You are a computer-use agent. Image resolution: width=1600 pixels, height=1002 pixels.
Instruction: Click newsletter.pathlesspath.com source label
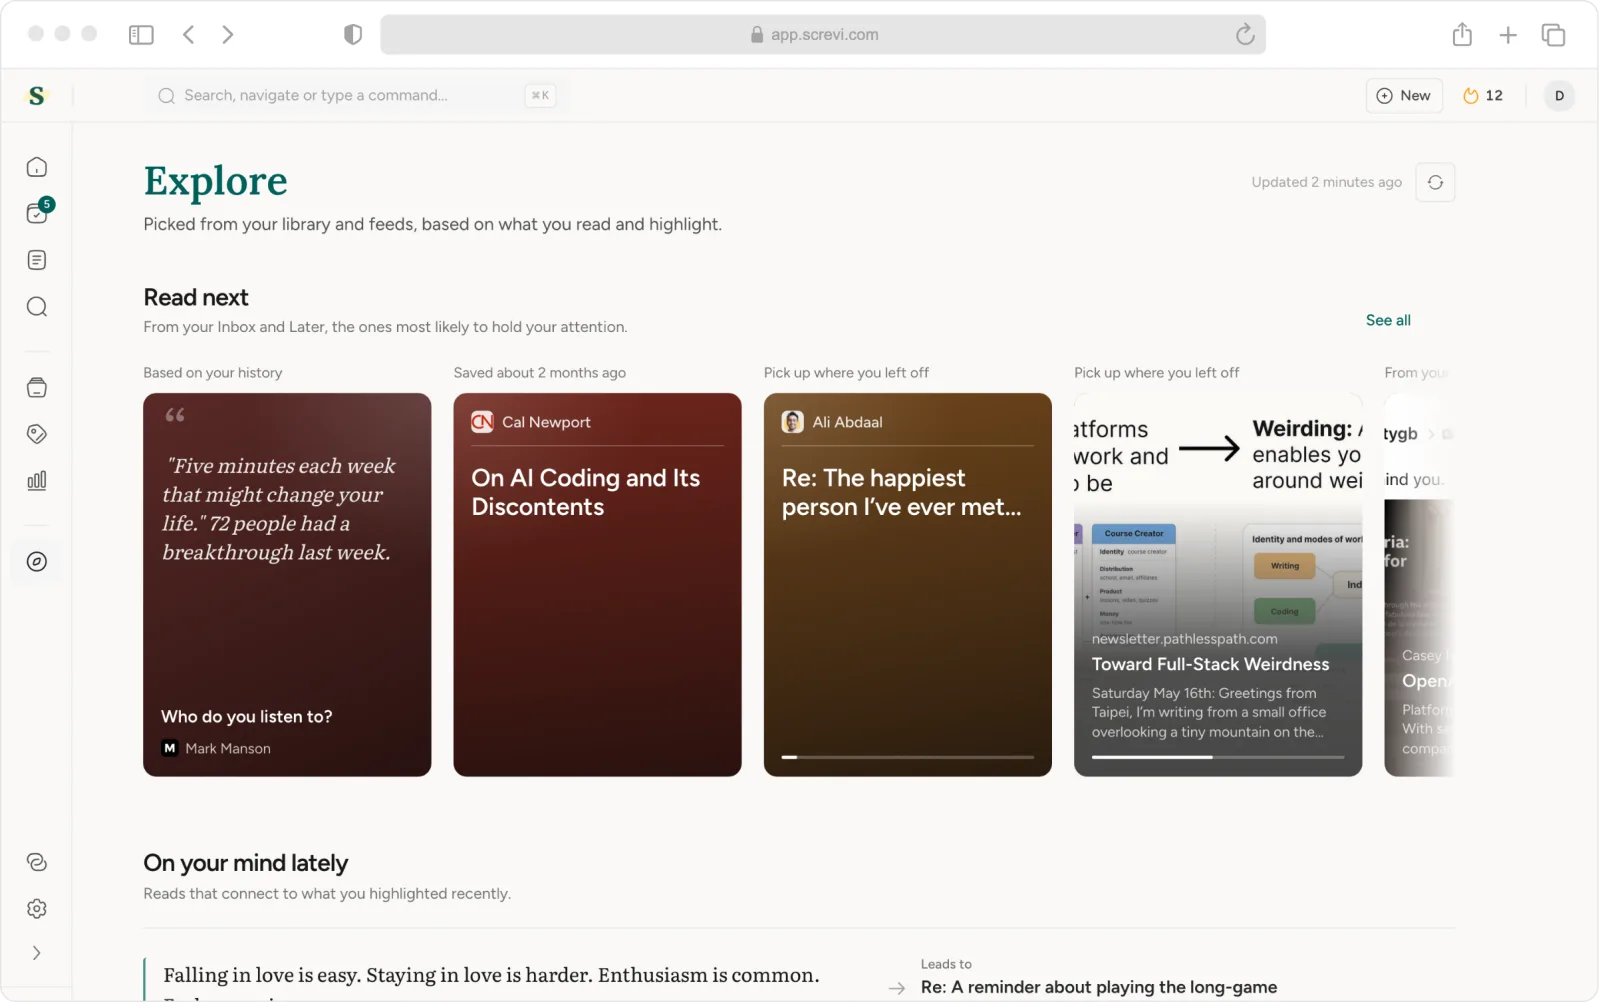pyautogui.click(x=1184, y=639)
